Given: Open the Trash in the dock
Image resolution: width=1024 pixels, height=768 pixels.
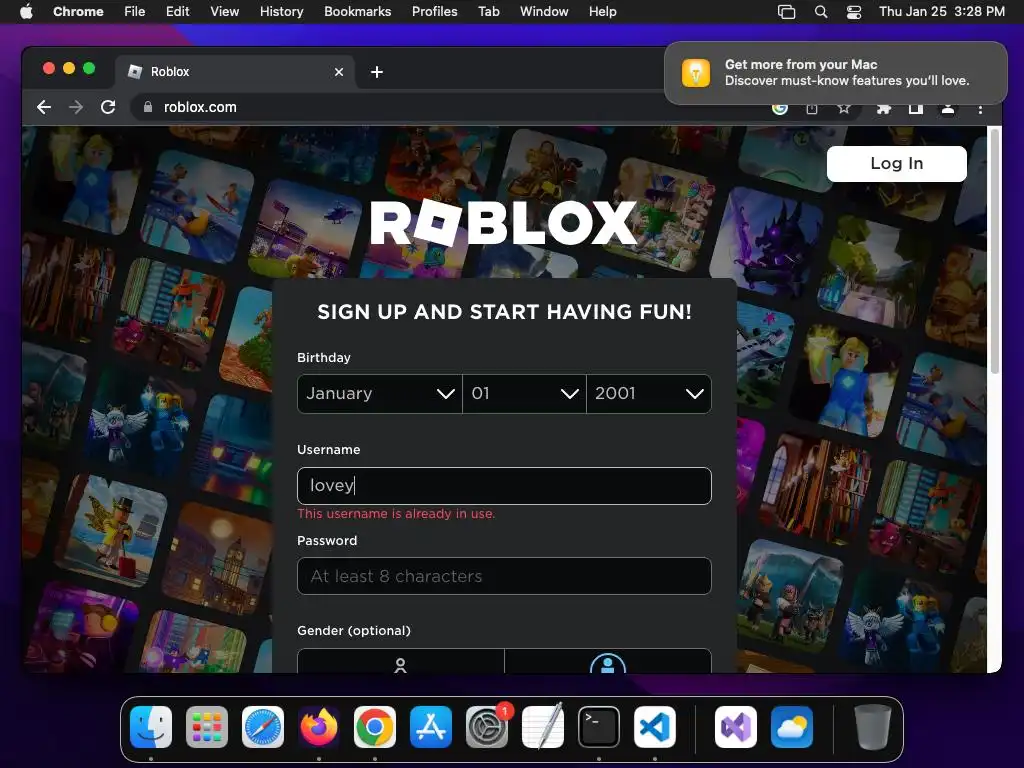Looking at the screenshot, I should coord(872,727).
